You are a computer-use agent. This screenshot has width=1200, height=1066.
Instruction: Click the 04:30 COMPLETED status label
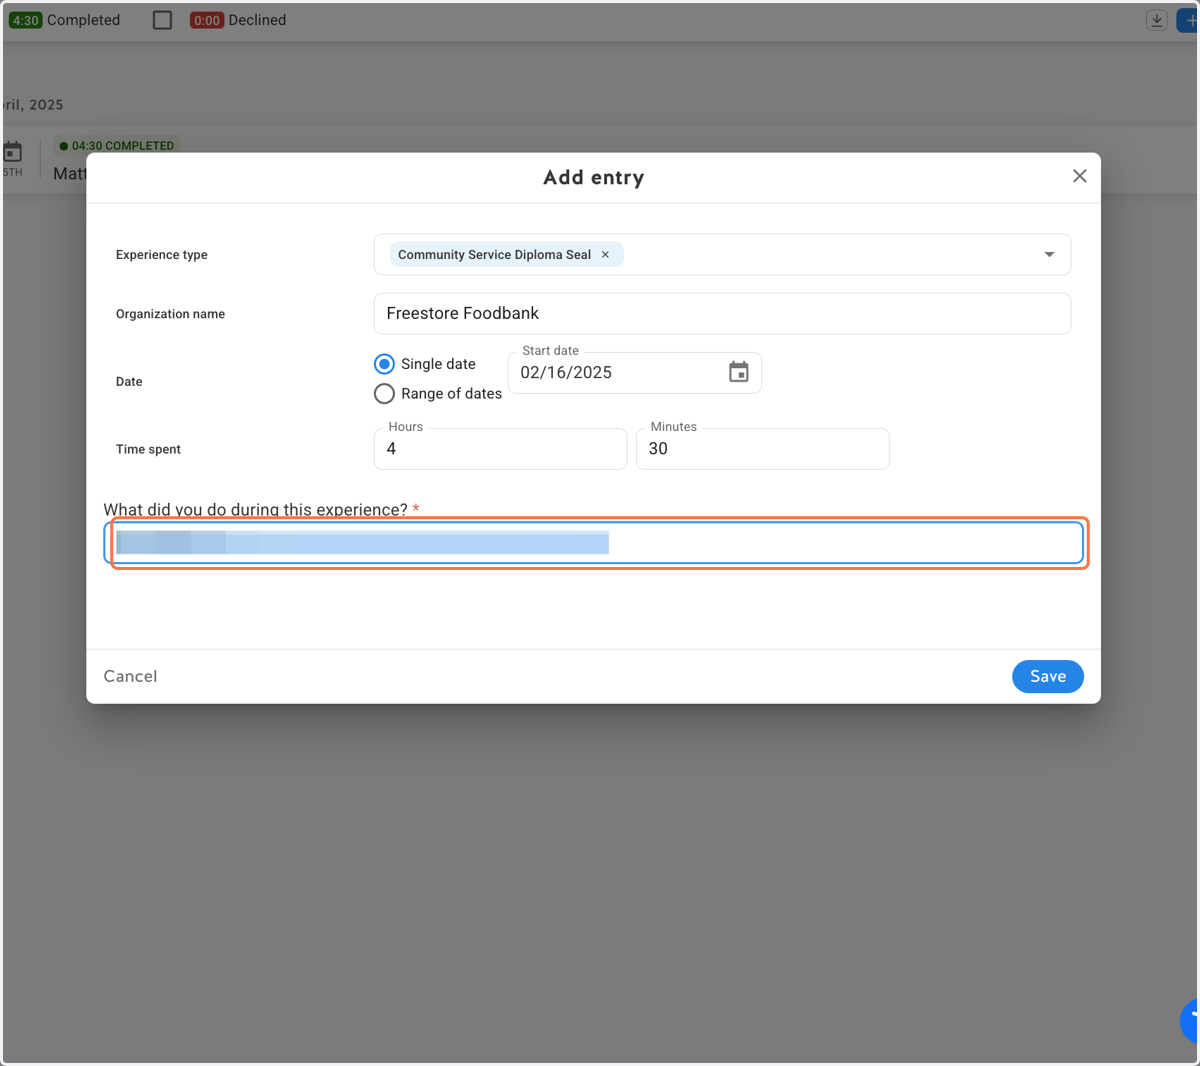pyautogui.click(x=116, y=146)
